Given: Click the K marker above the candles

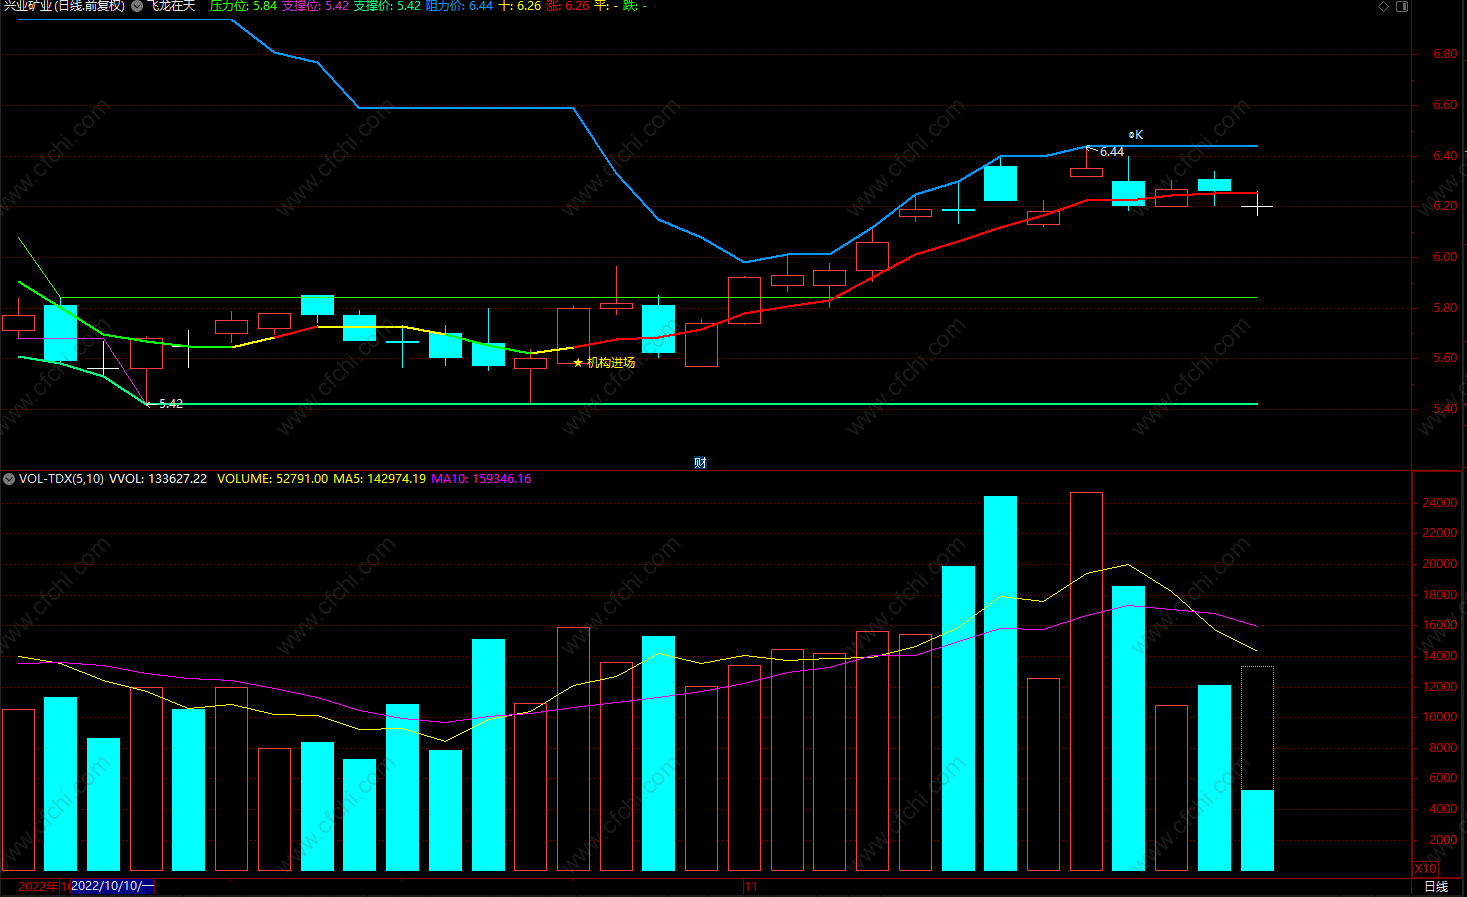Looking at the screenshot, I should (x=1136, y=135).
